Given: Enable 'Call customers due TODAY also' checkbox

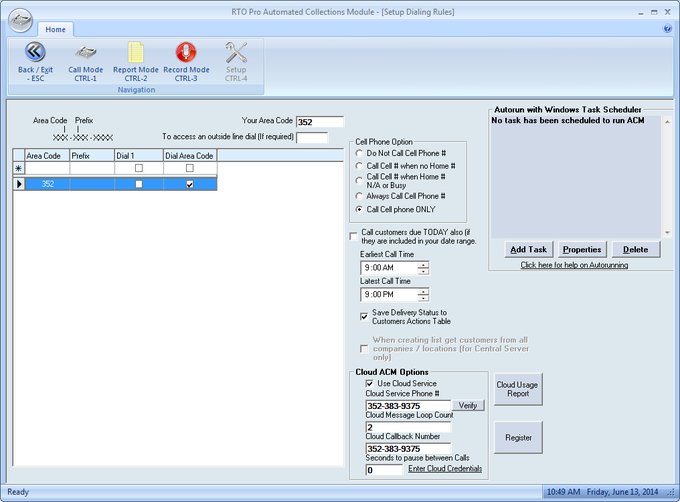Looking at the screenshot, I should coord(353,237).
